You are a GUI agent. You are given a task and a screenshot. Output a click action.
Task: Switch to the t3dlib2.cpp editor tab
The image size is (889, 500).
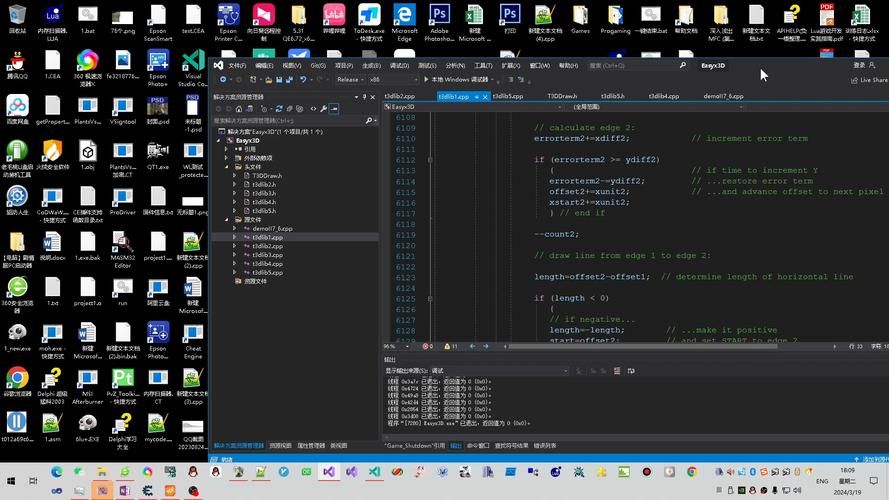pyautogui.click(x=399, y=96)
